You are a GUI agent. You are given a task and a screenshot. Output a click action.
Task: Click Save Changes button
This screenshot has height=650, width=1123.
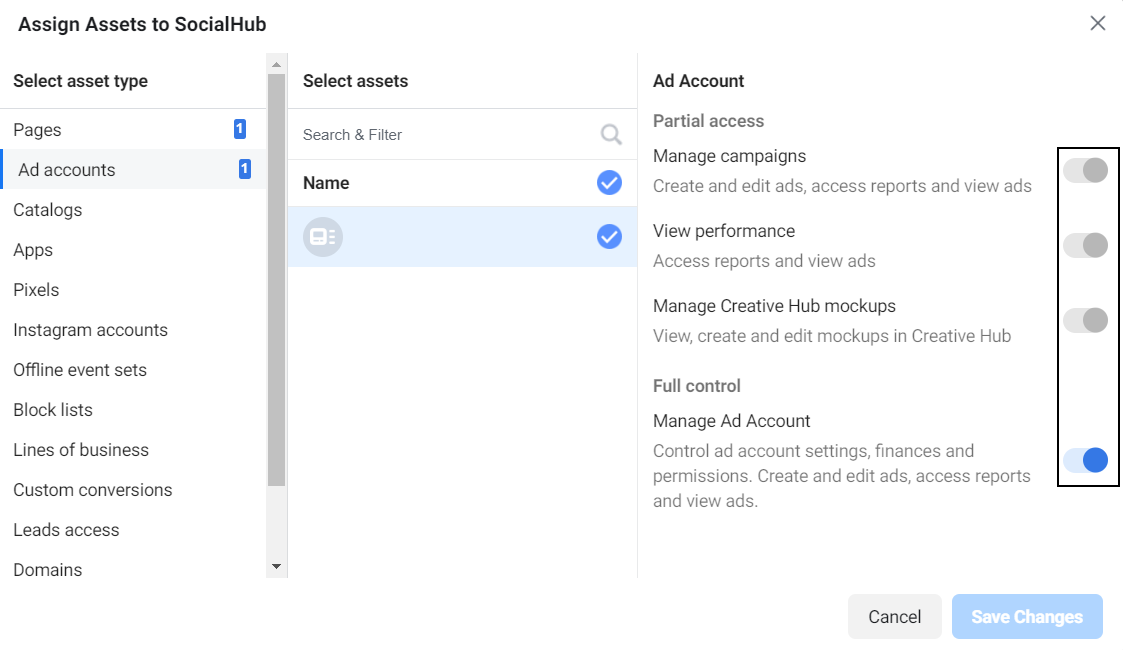[x=1027, y=616]
